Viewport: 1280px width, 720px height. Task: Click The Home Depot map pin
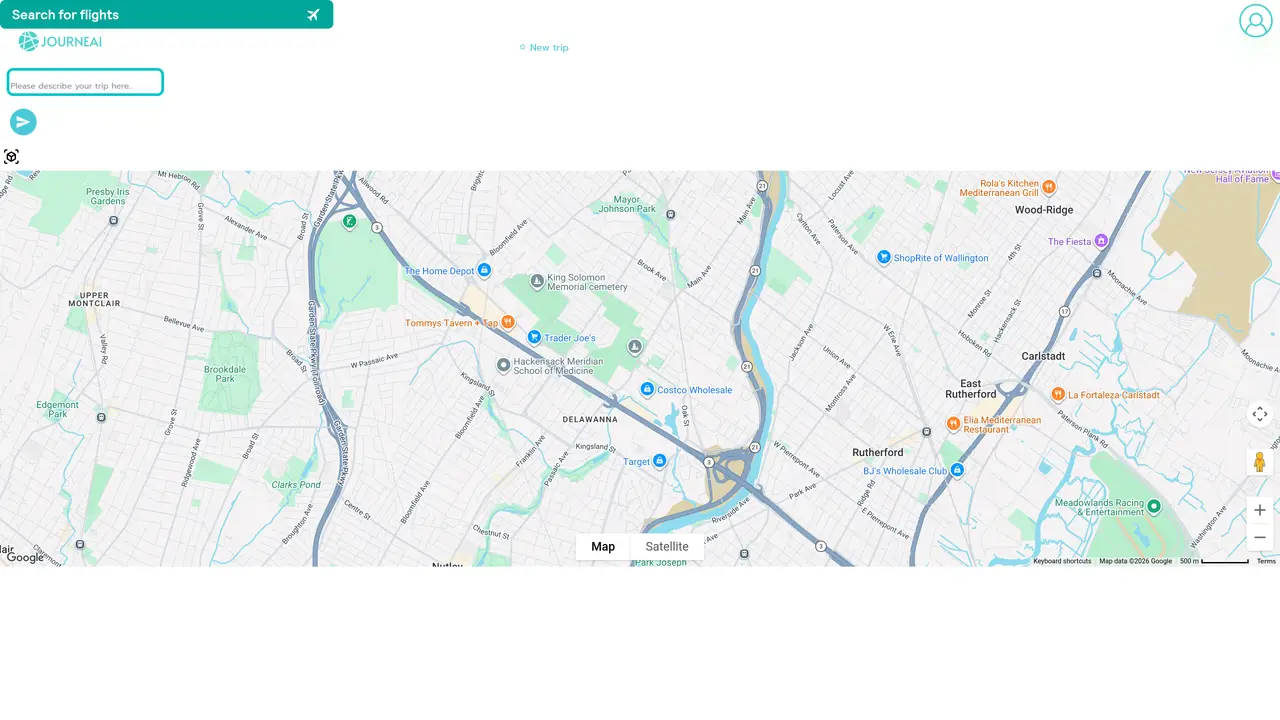point(484,270)
